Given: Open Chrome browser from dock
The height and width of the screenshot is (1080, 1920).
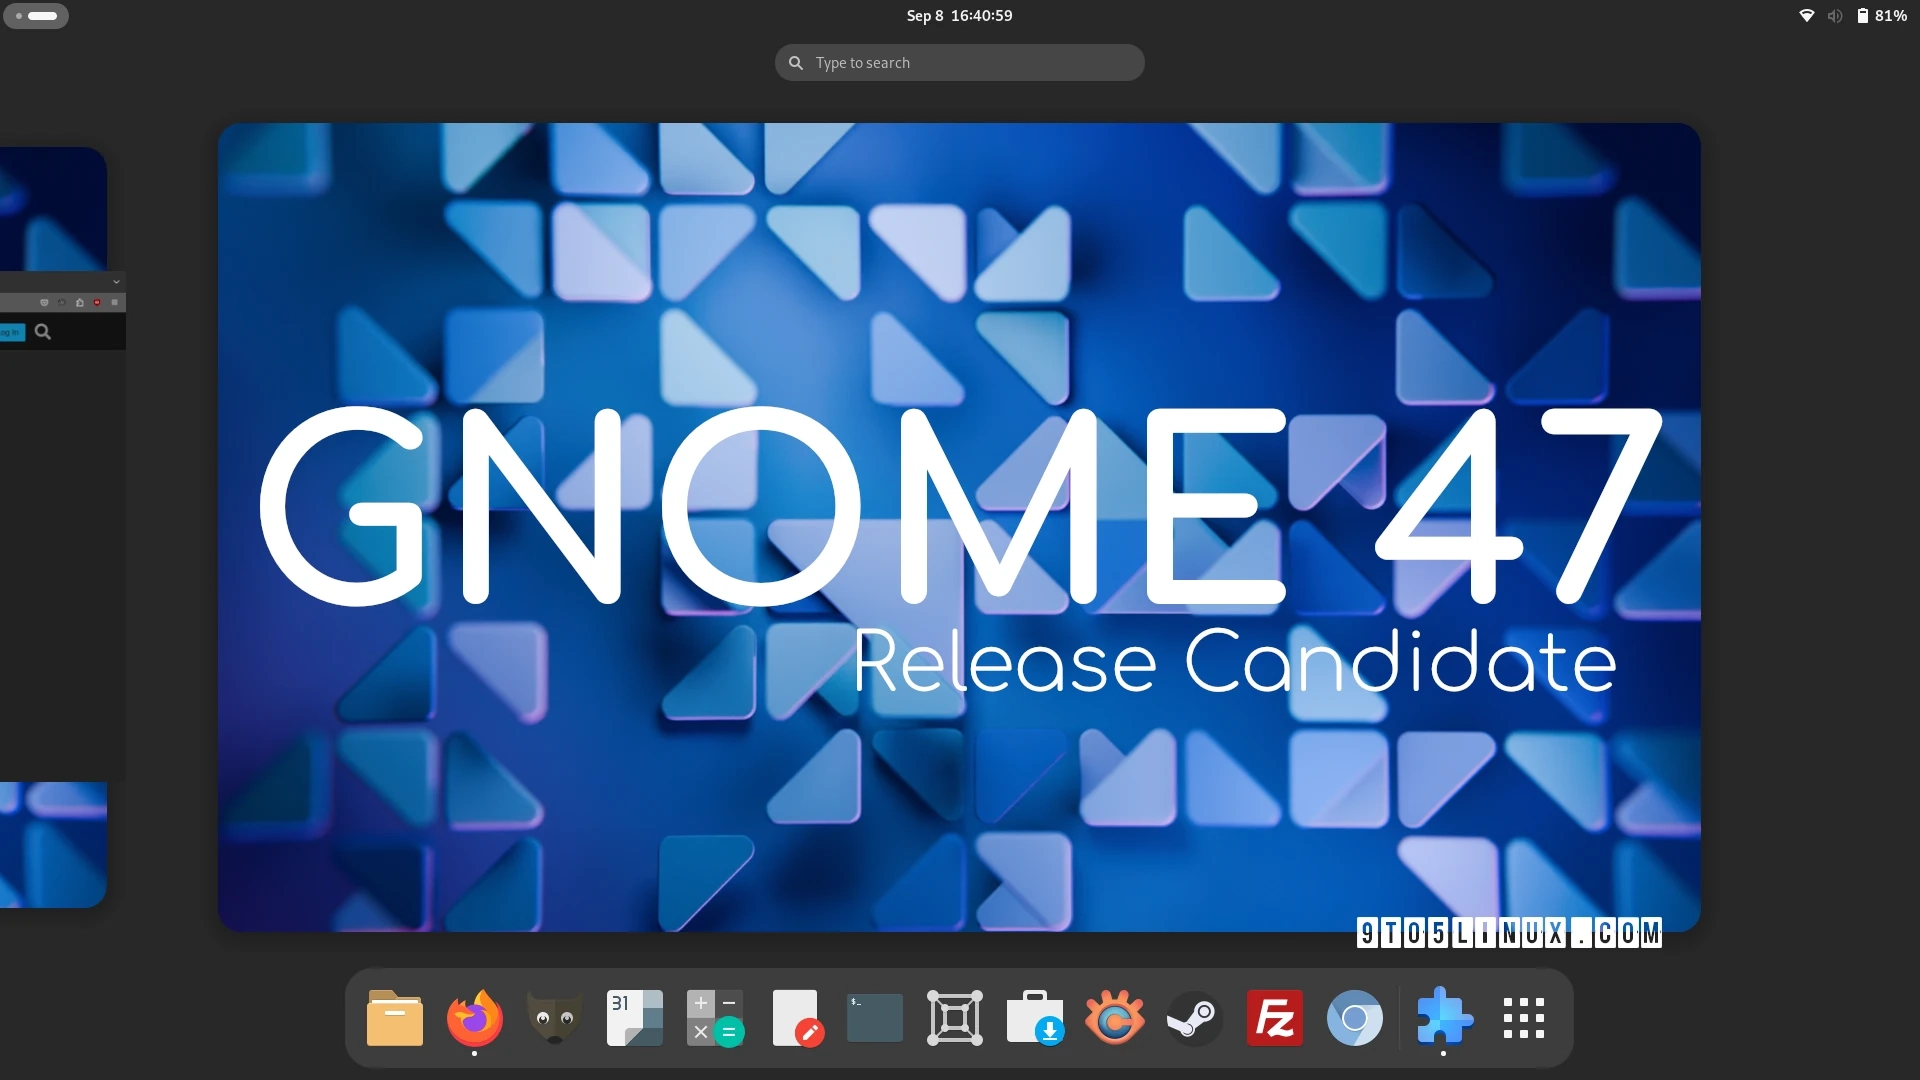Looking at the screenshot, I should 1354,1018.
